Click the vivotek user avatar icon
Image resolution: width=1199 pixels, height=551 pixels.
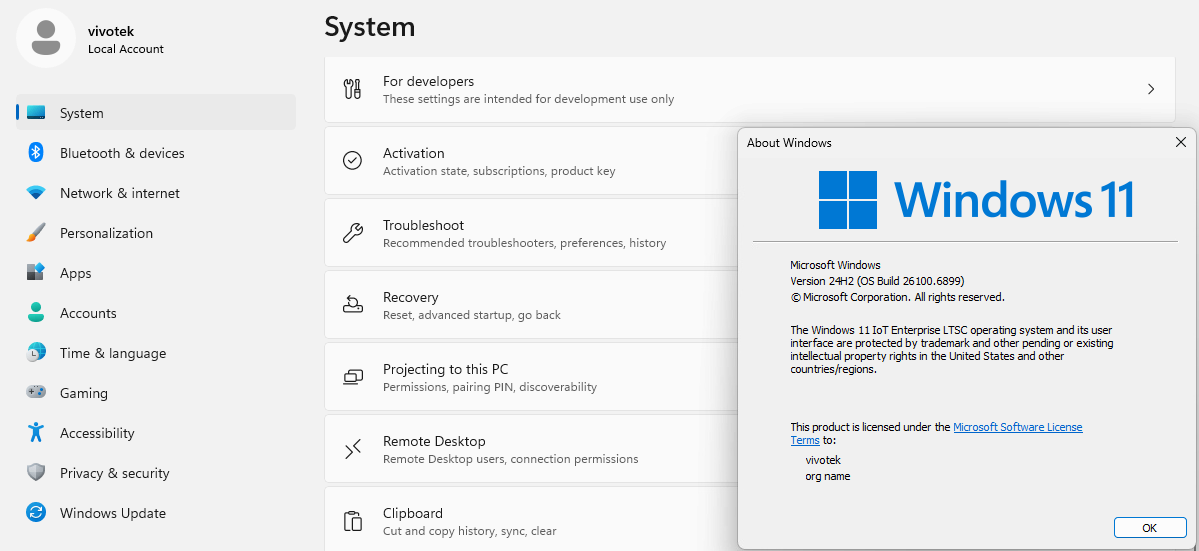pos(46,38)
